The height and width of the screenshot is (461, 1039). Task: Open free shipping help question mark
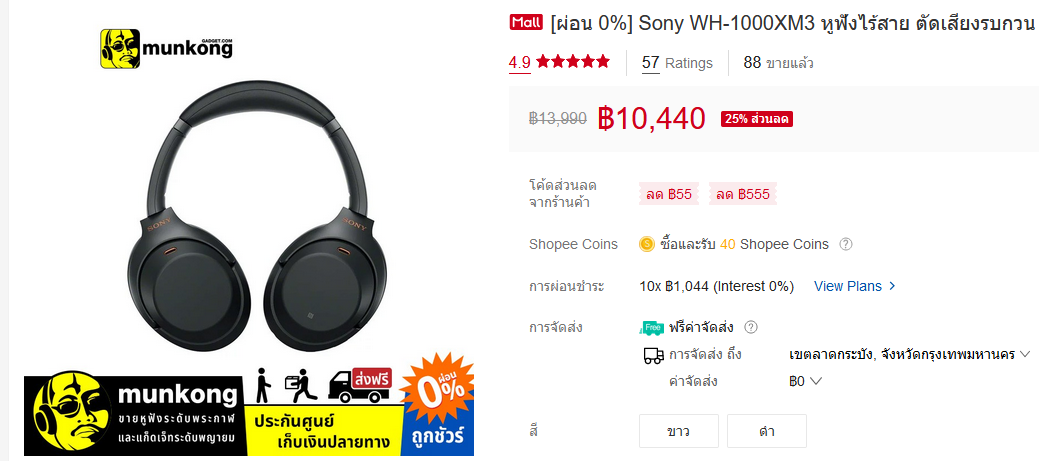coord(751,327)
